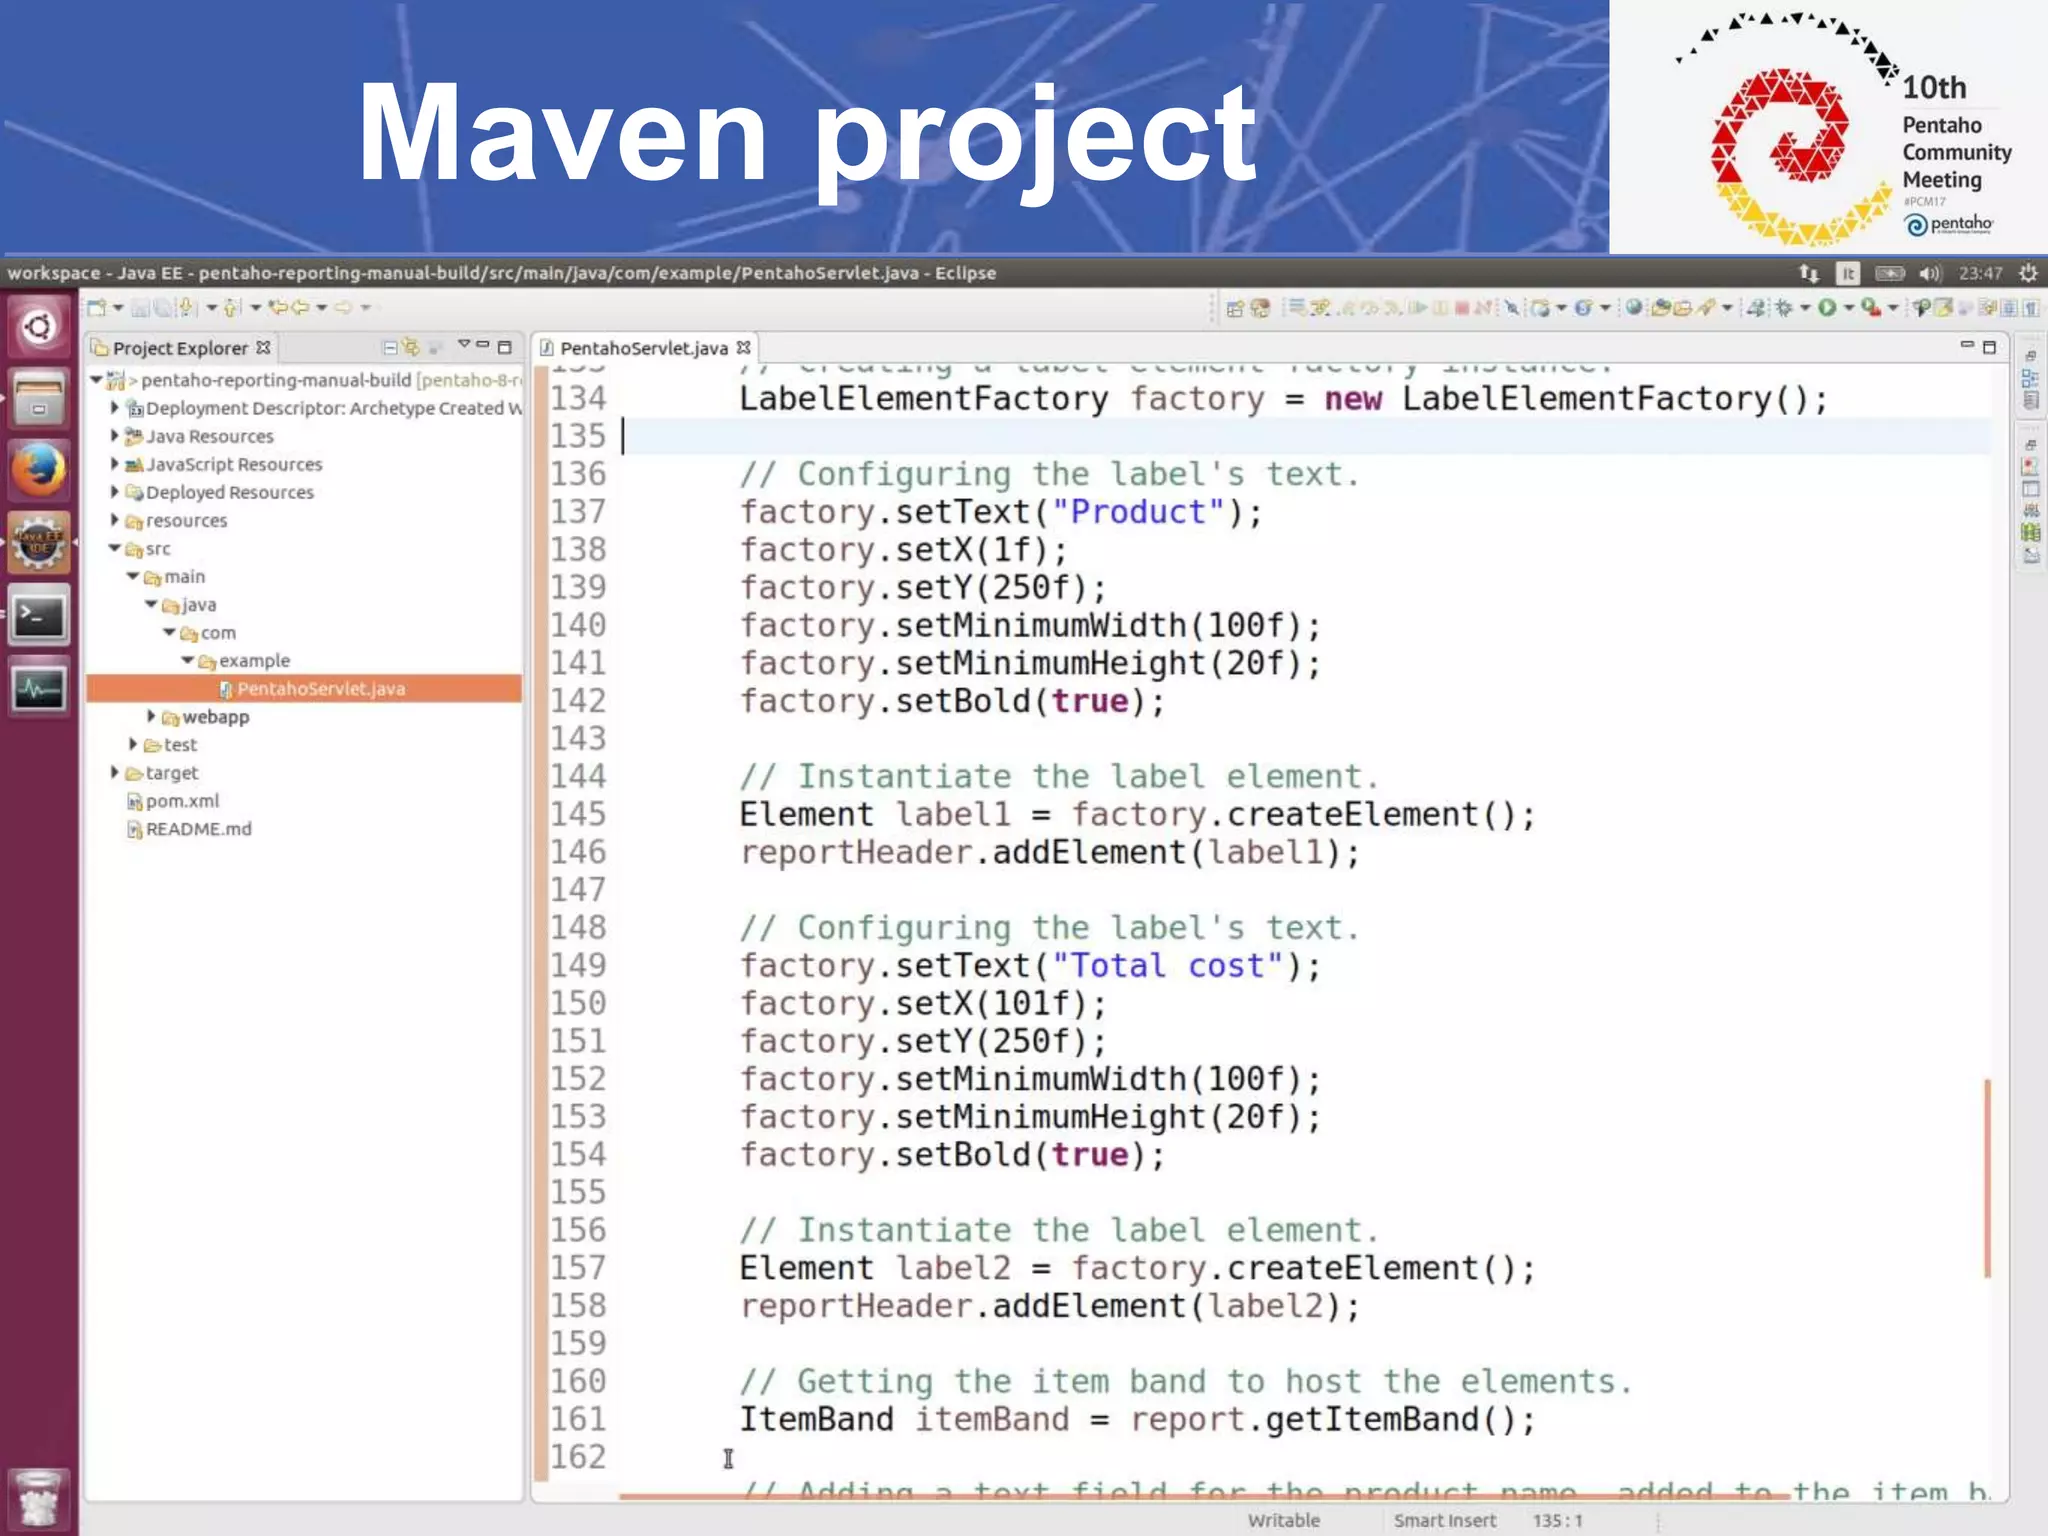2048x1536 pixels.
Task: Toggle Show Whitespace Characters paragraph icon
Action: tap(2030, 308)
